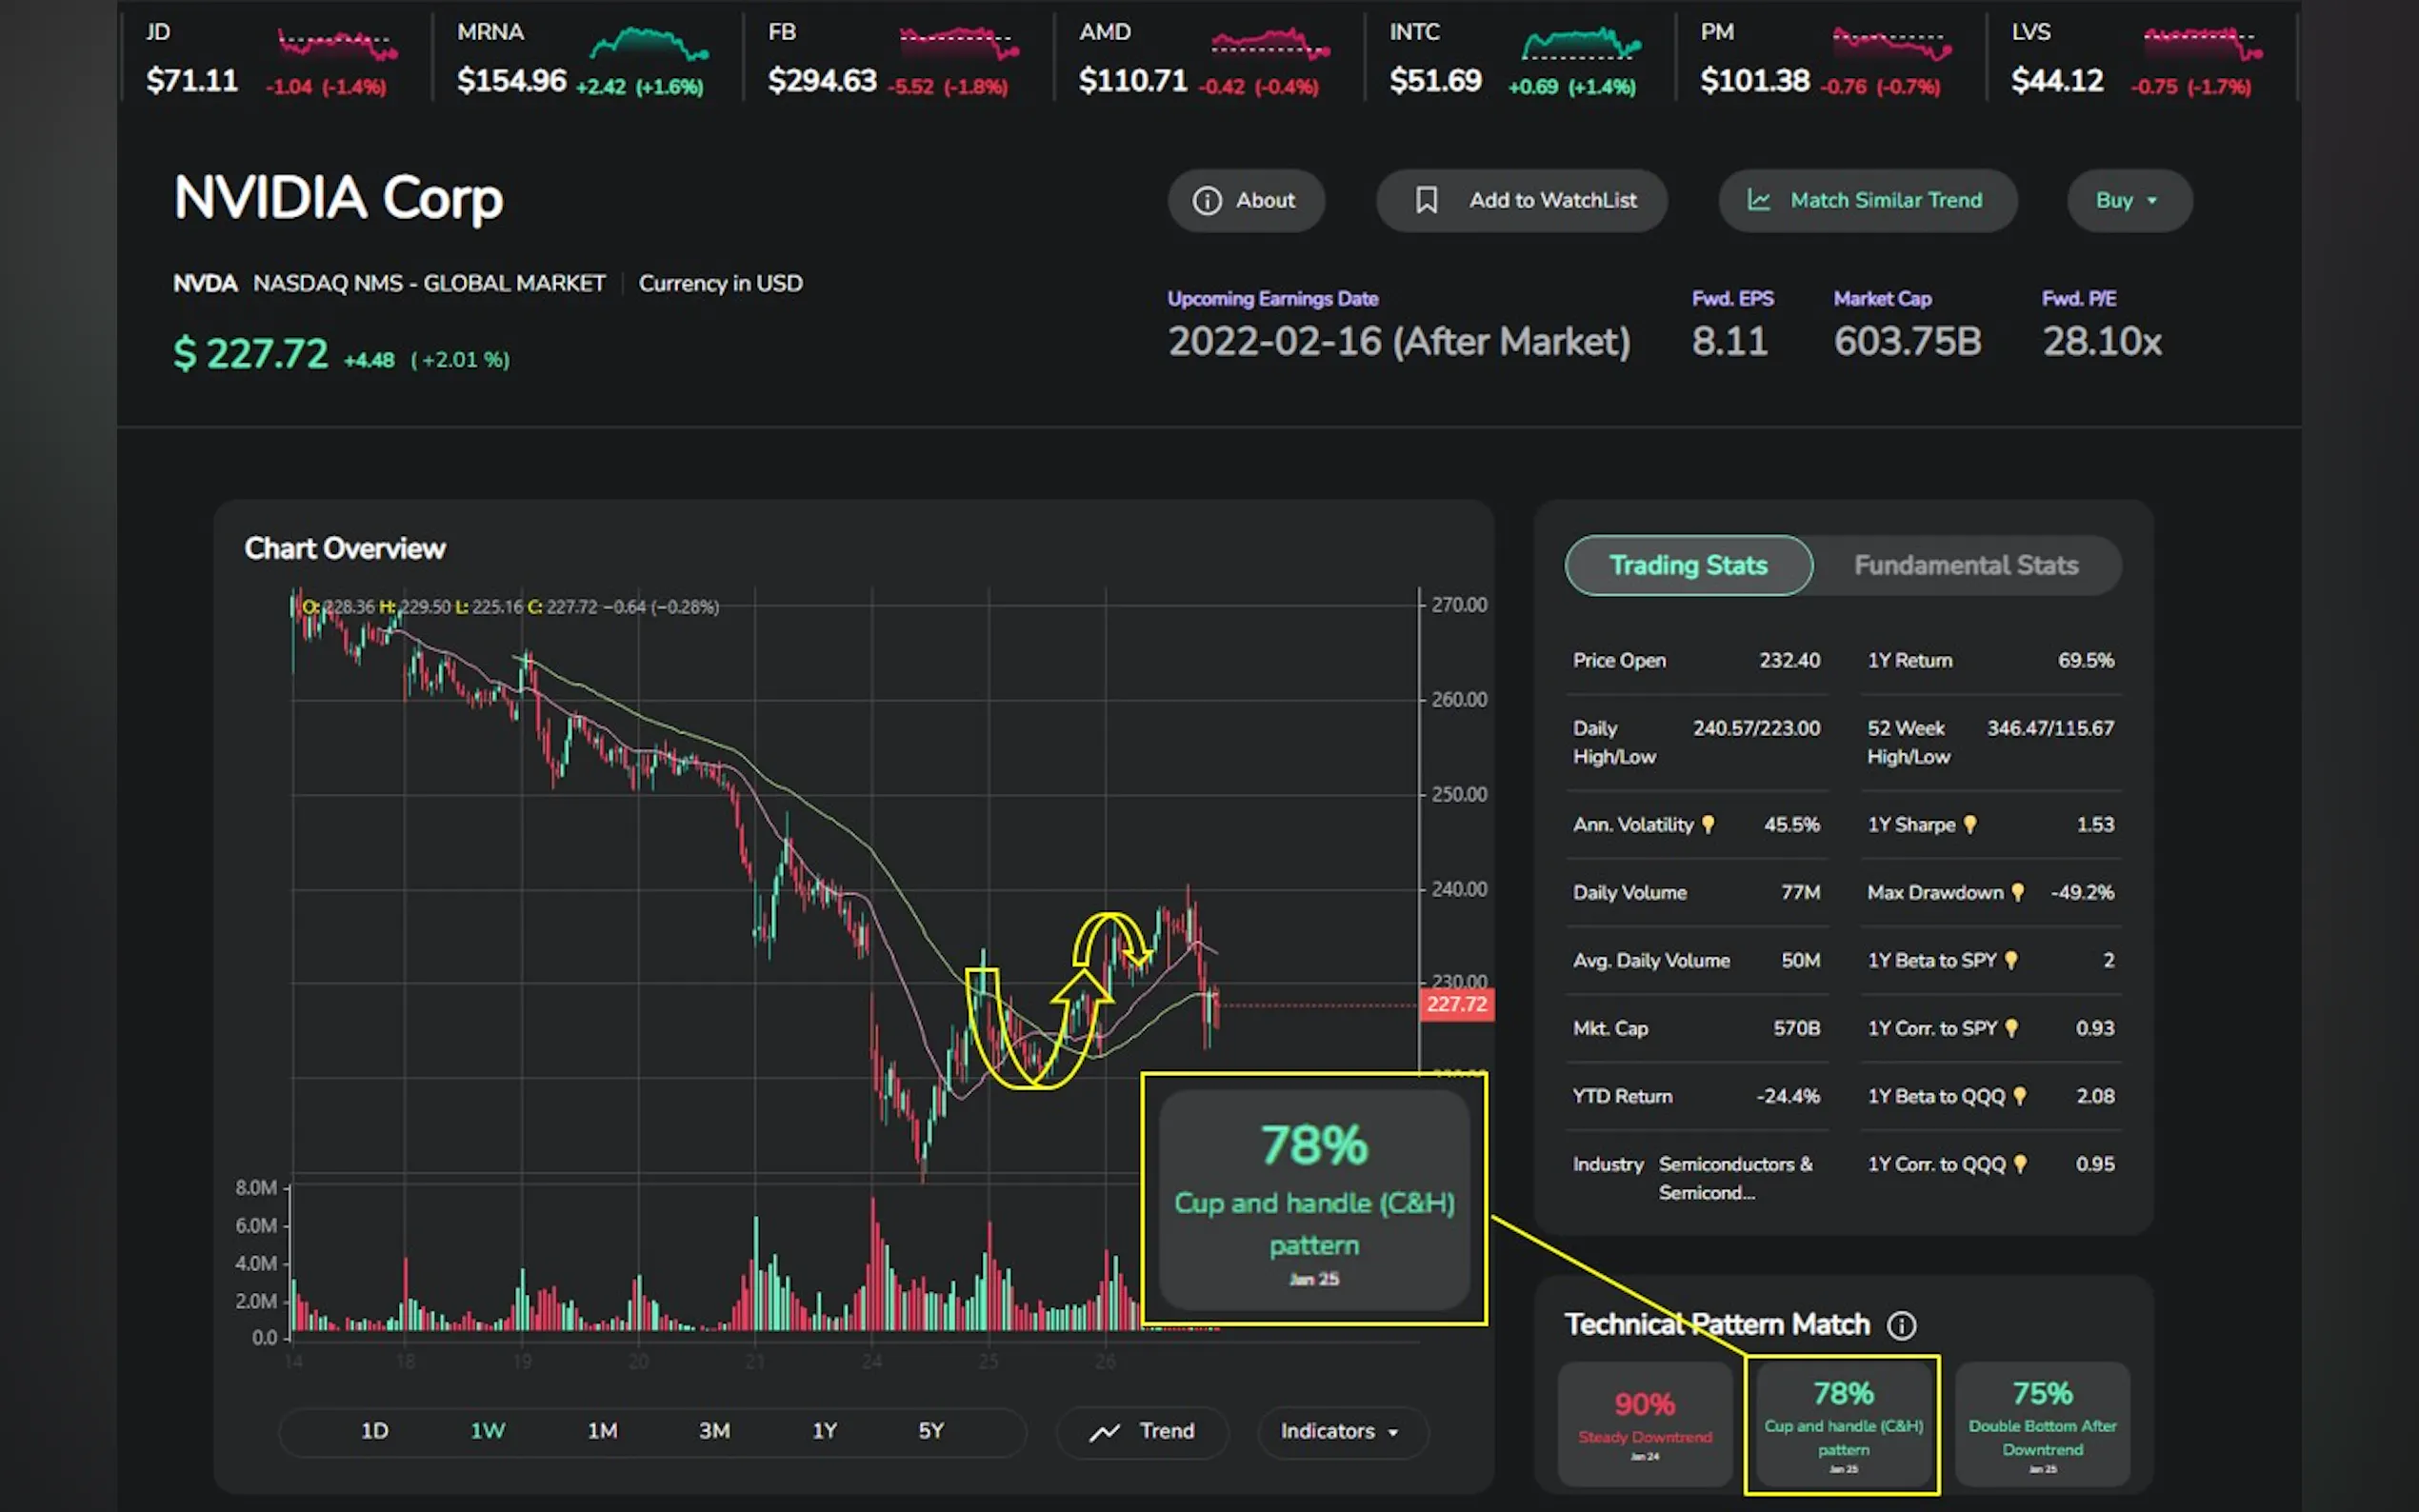Screen dimensions: 2419x1512
Task: Open the Buy dropdown
Action: (2128, 201)
